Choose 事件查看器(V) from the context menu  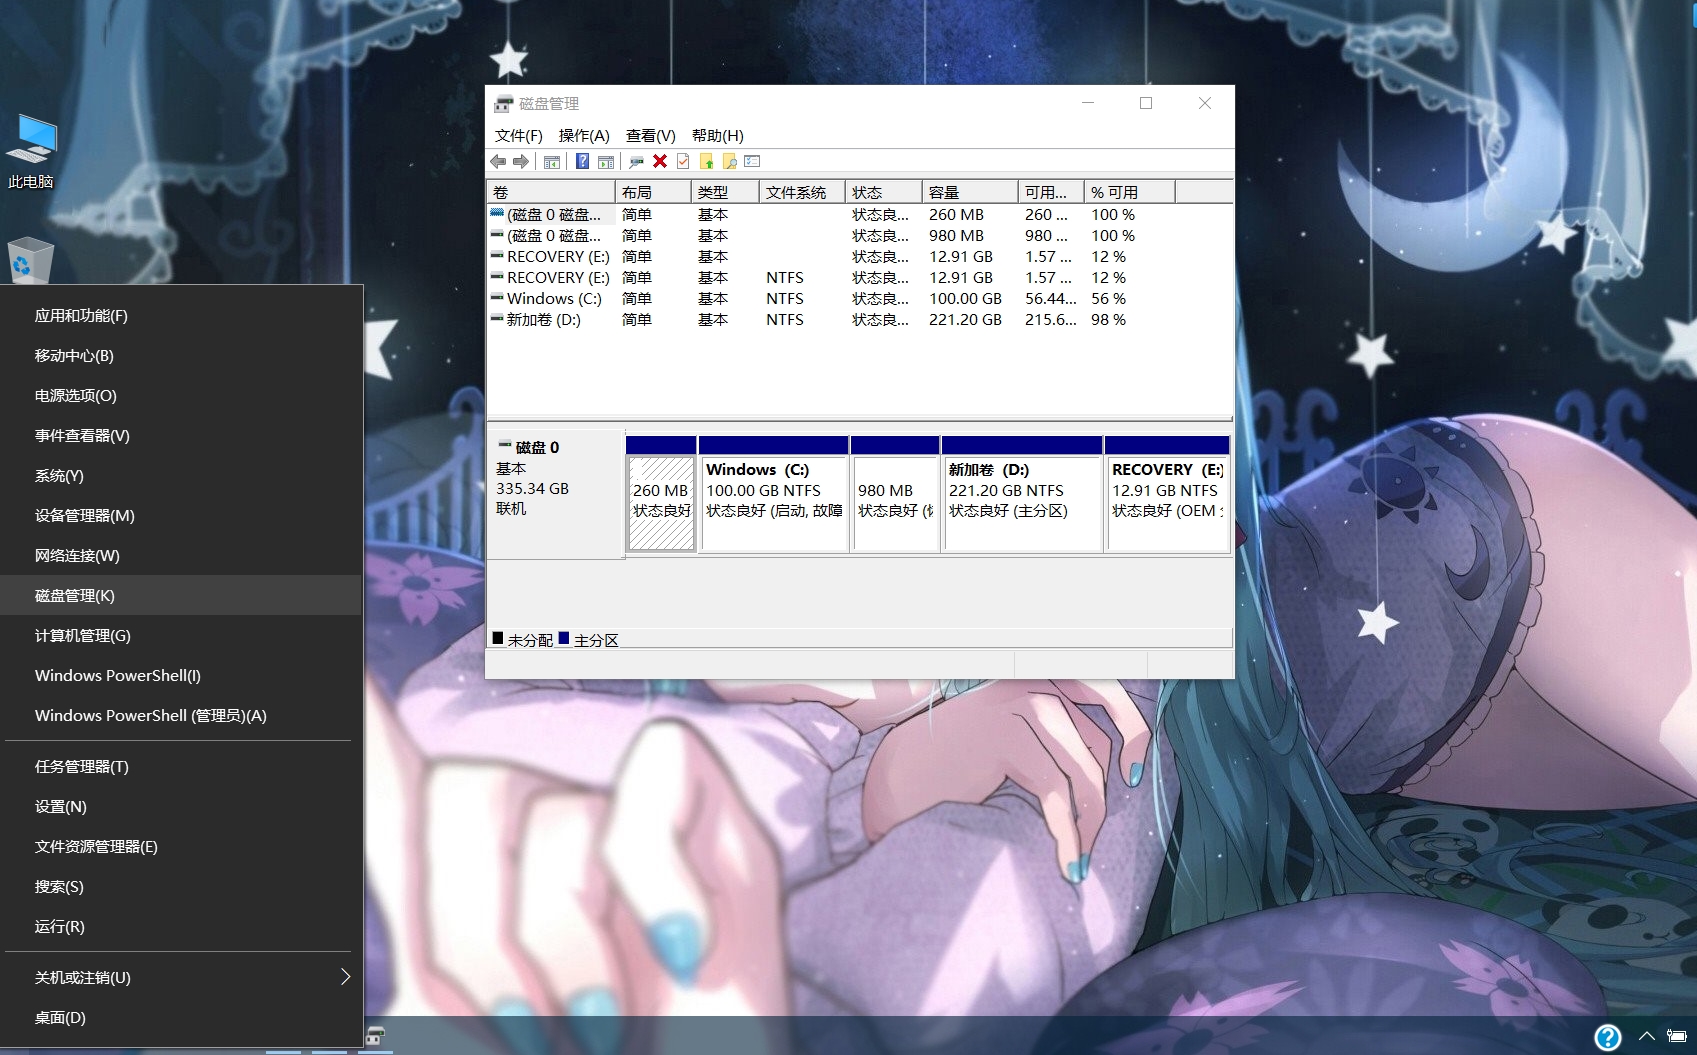(x=181, y=436)
